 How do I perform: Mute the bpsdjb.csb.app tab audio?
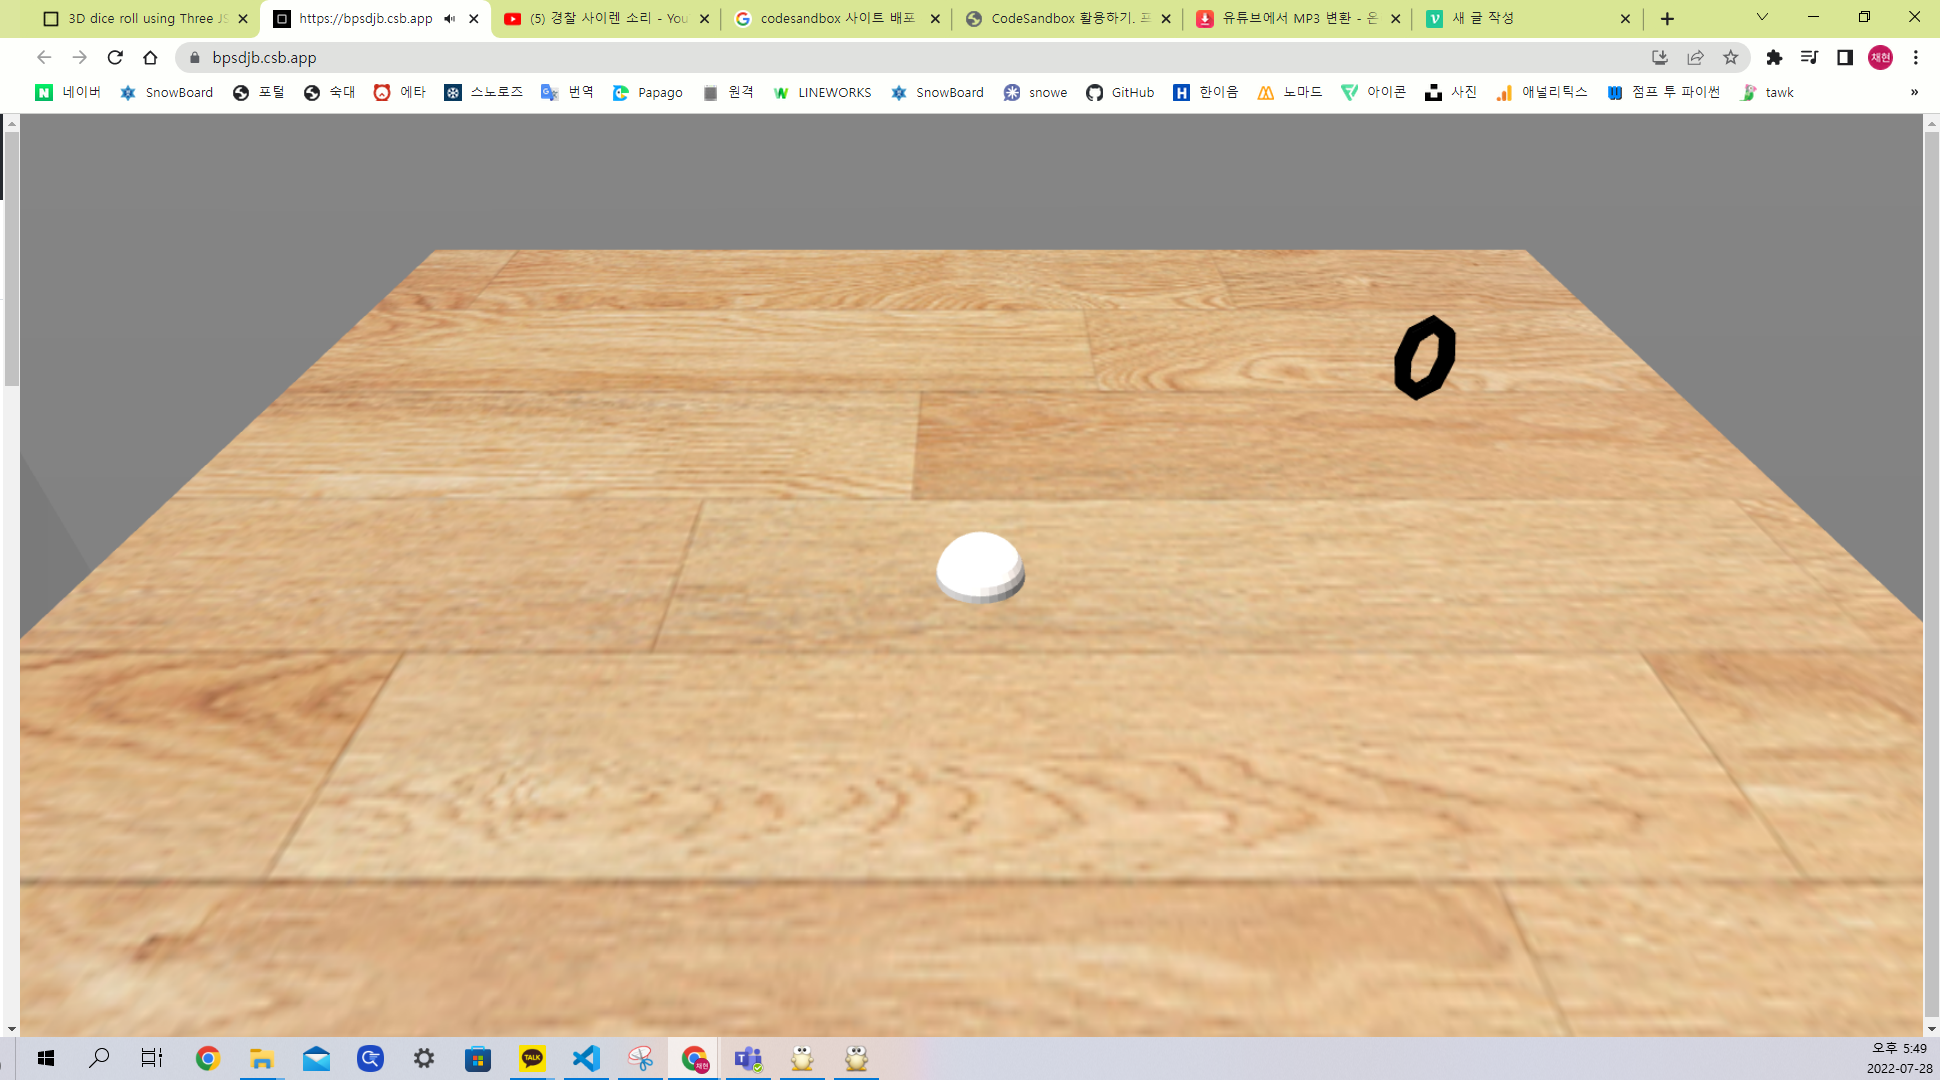pyautogui.click(x=450, y=18)
